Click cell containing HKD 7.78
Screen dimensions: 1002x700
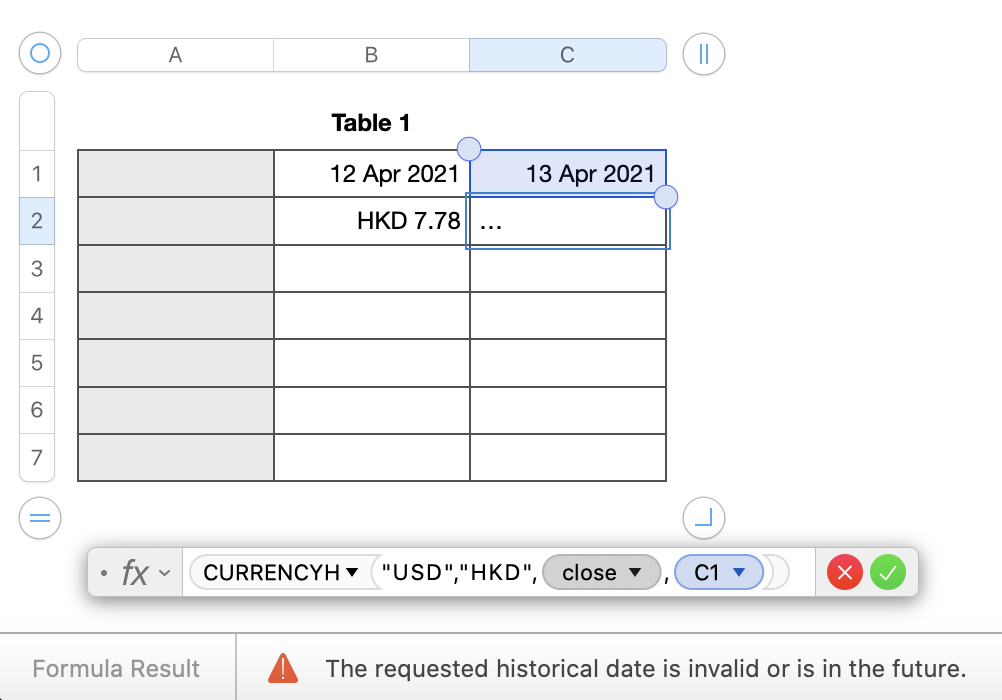371,221
